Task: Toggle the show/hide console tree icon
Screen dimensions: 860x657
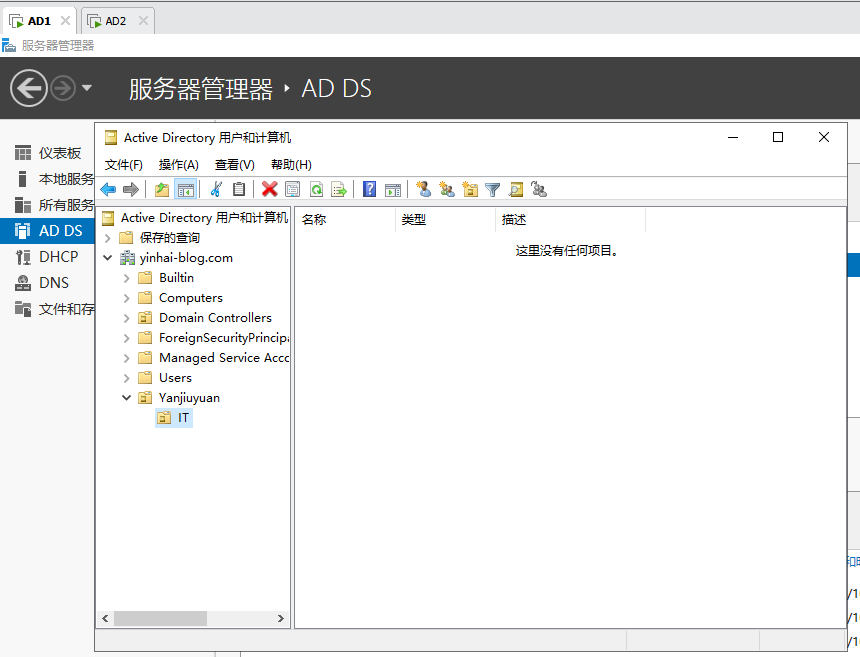Action: (185, 190)
